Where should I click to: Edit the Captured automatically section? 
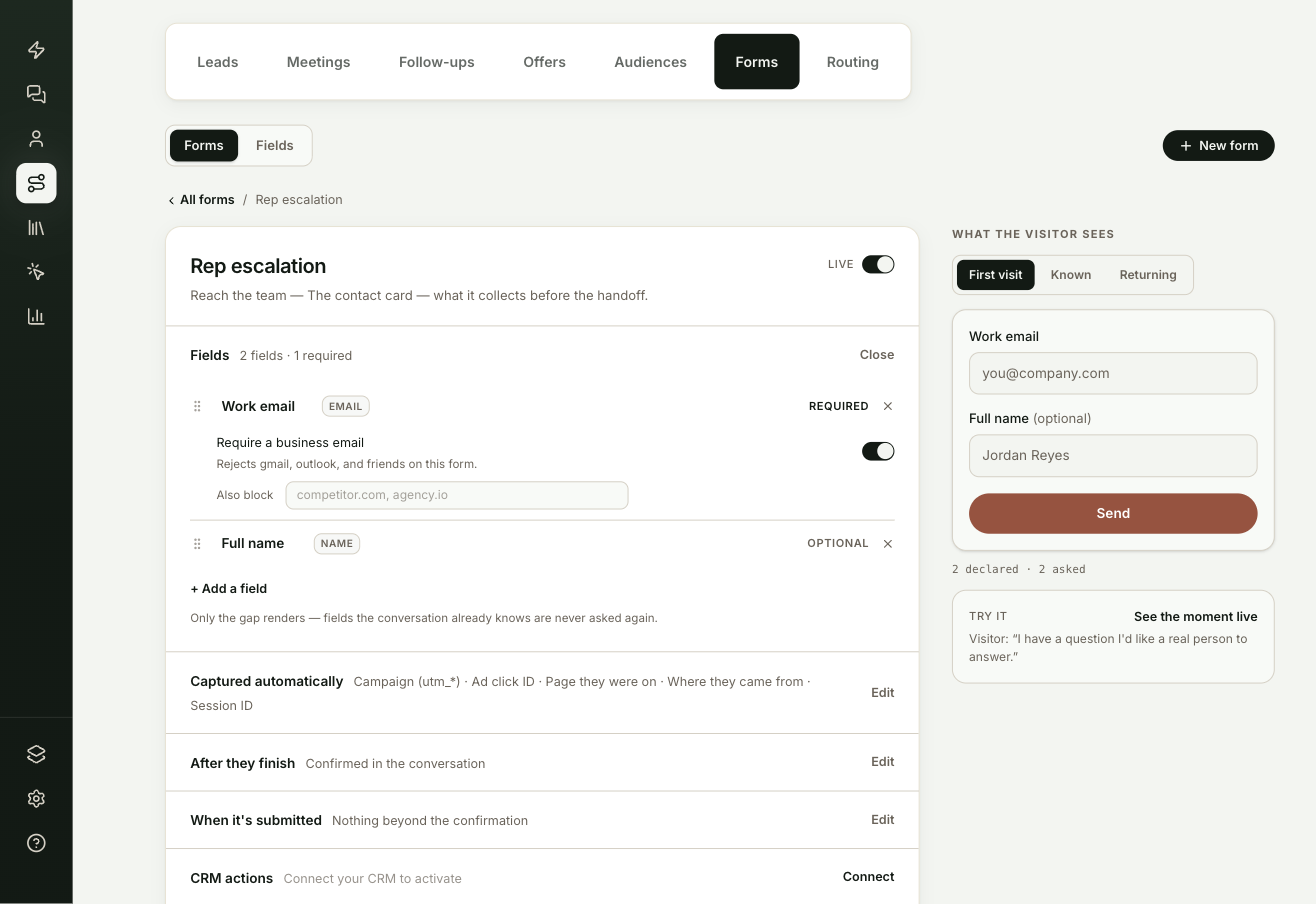[883, 693]
